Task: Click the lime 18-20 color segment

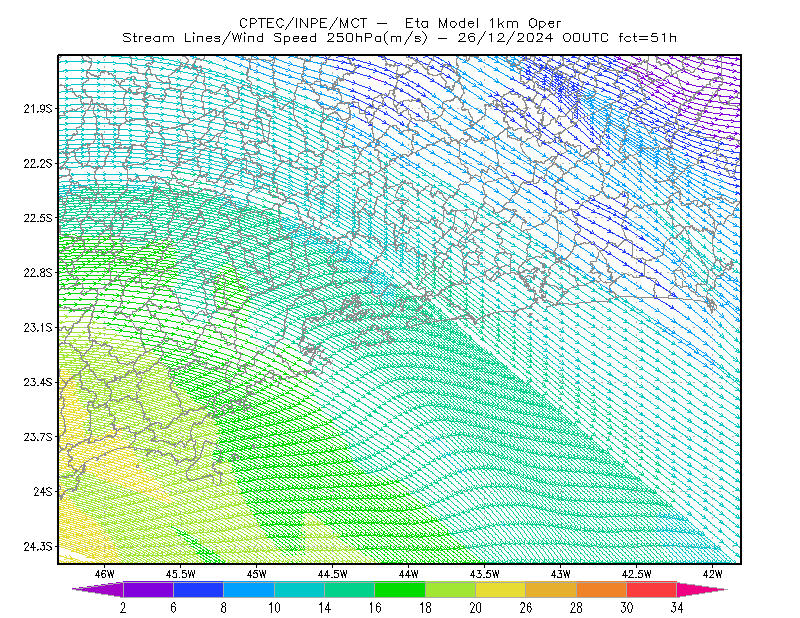Action: (451, 589)
